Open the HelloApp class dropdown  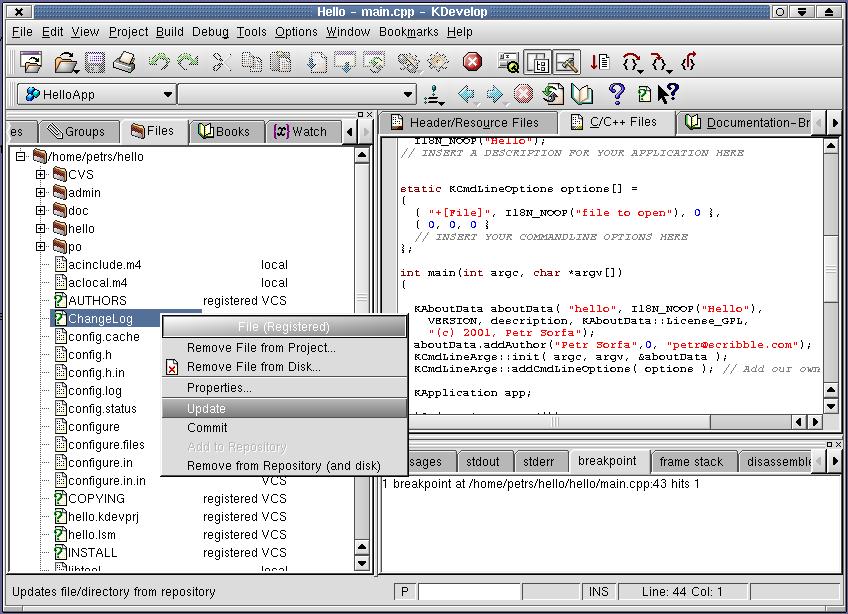96,95
